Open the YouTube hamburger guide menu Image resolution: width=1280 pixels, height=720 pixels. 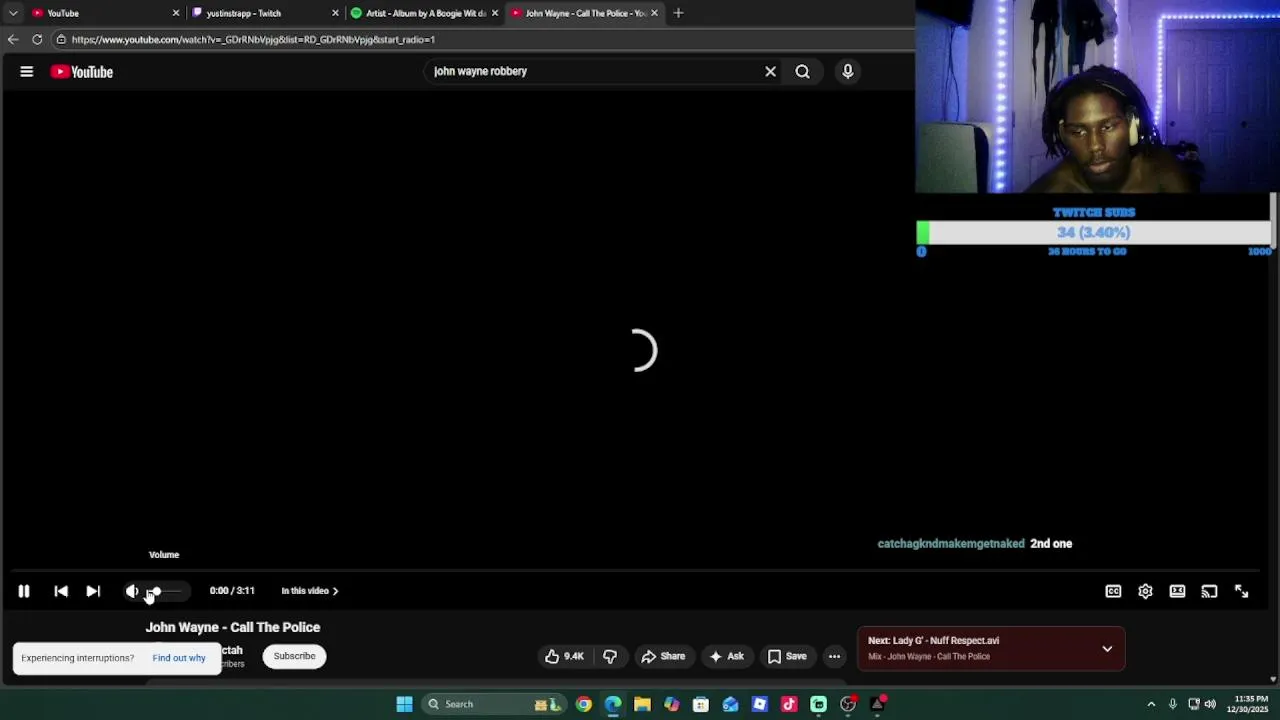(27, 72)
